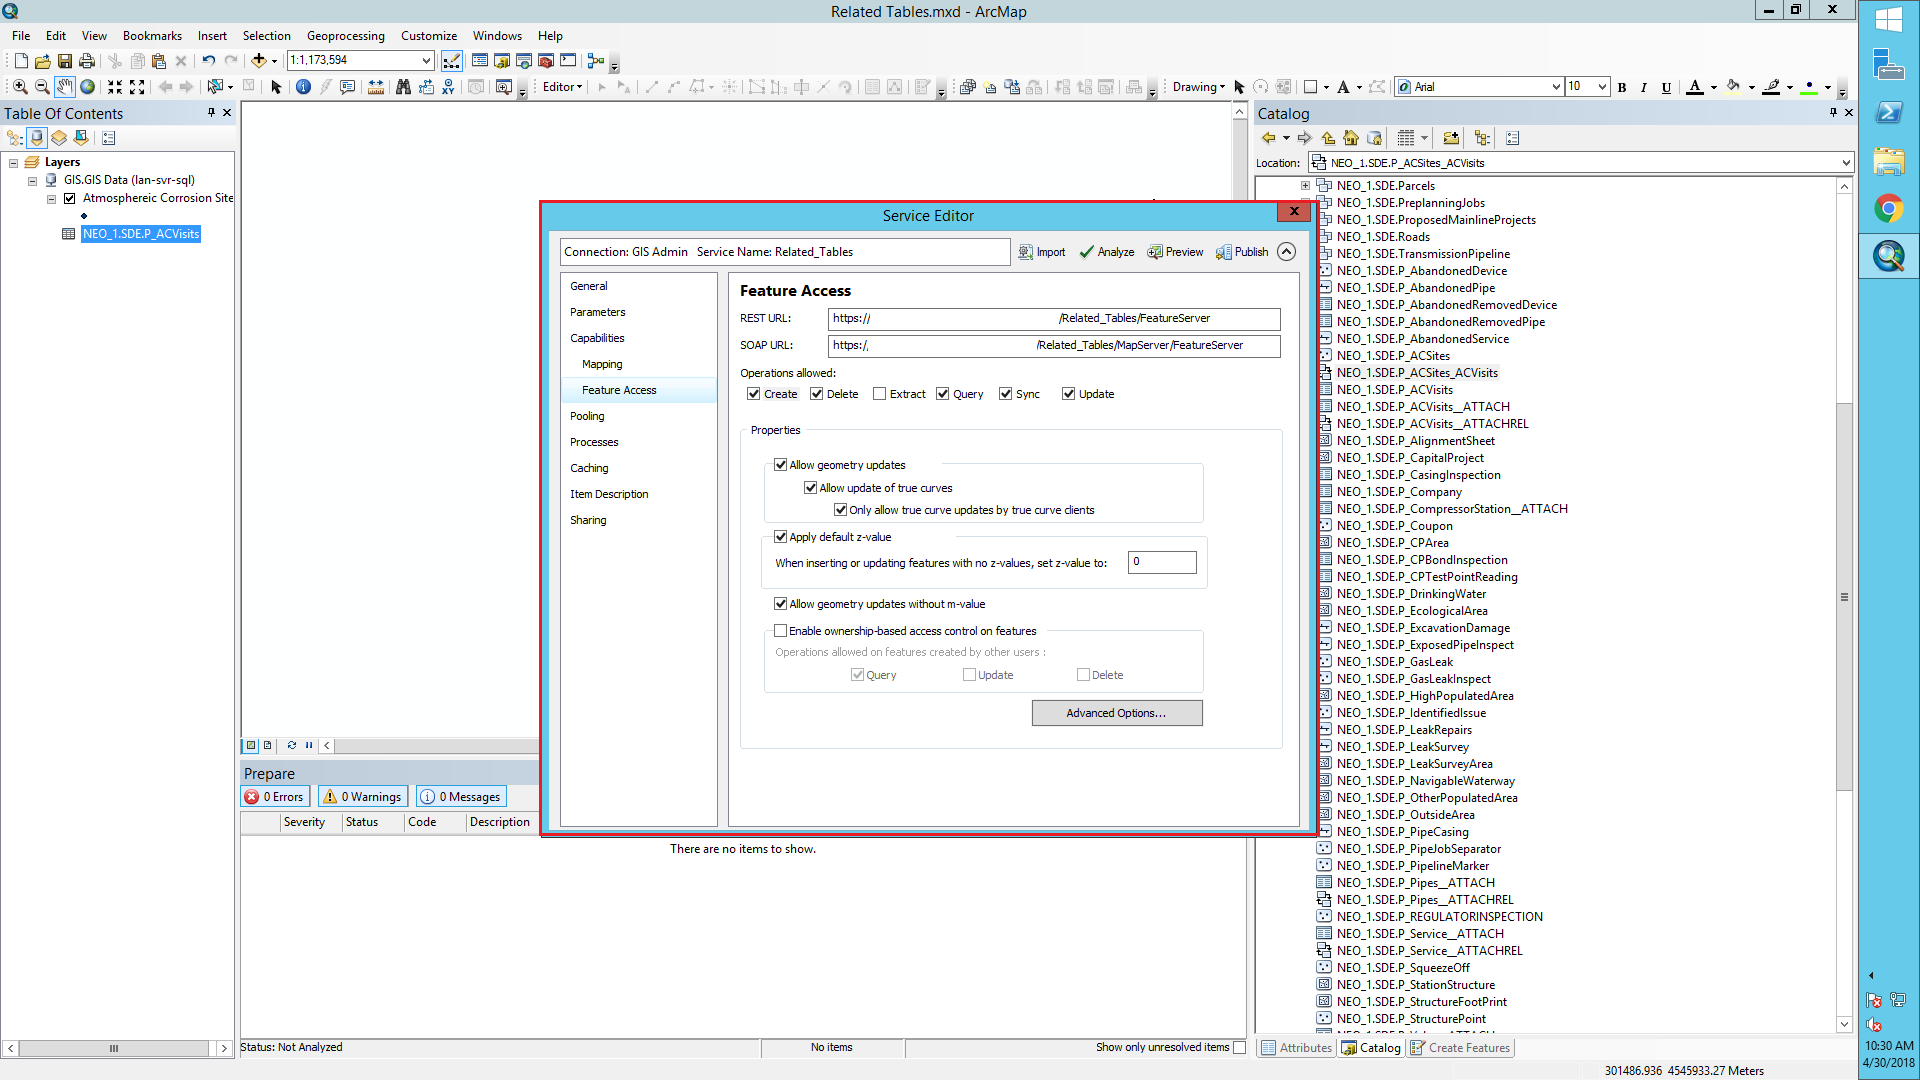Switch to the Attributes tab

(x=1297, y=1048)
